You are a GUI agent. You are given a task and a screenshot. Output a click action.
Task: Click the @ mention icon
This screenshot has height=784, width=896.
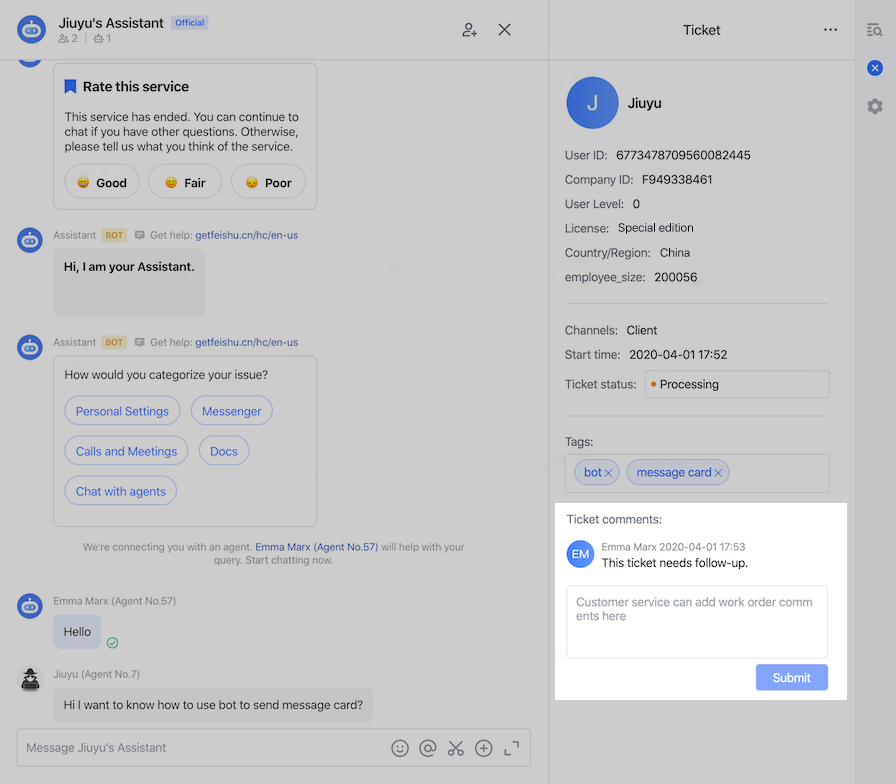(428, 748)
